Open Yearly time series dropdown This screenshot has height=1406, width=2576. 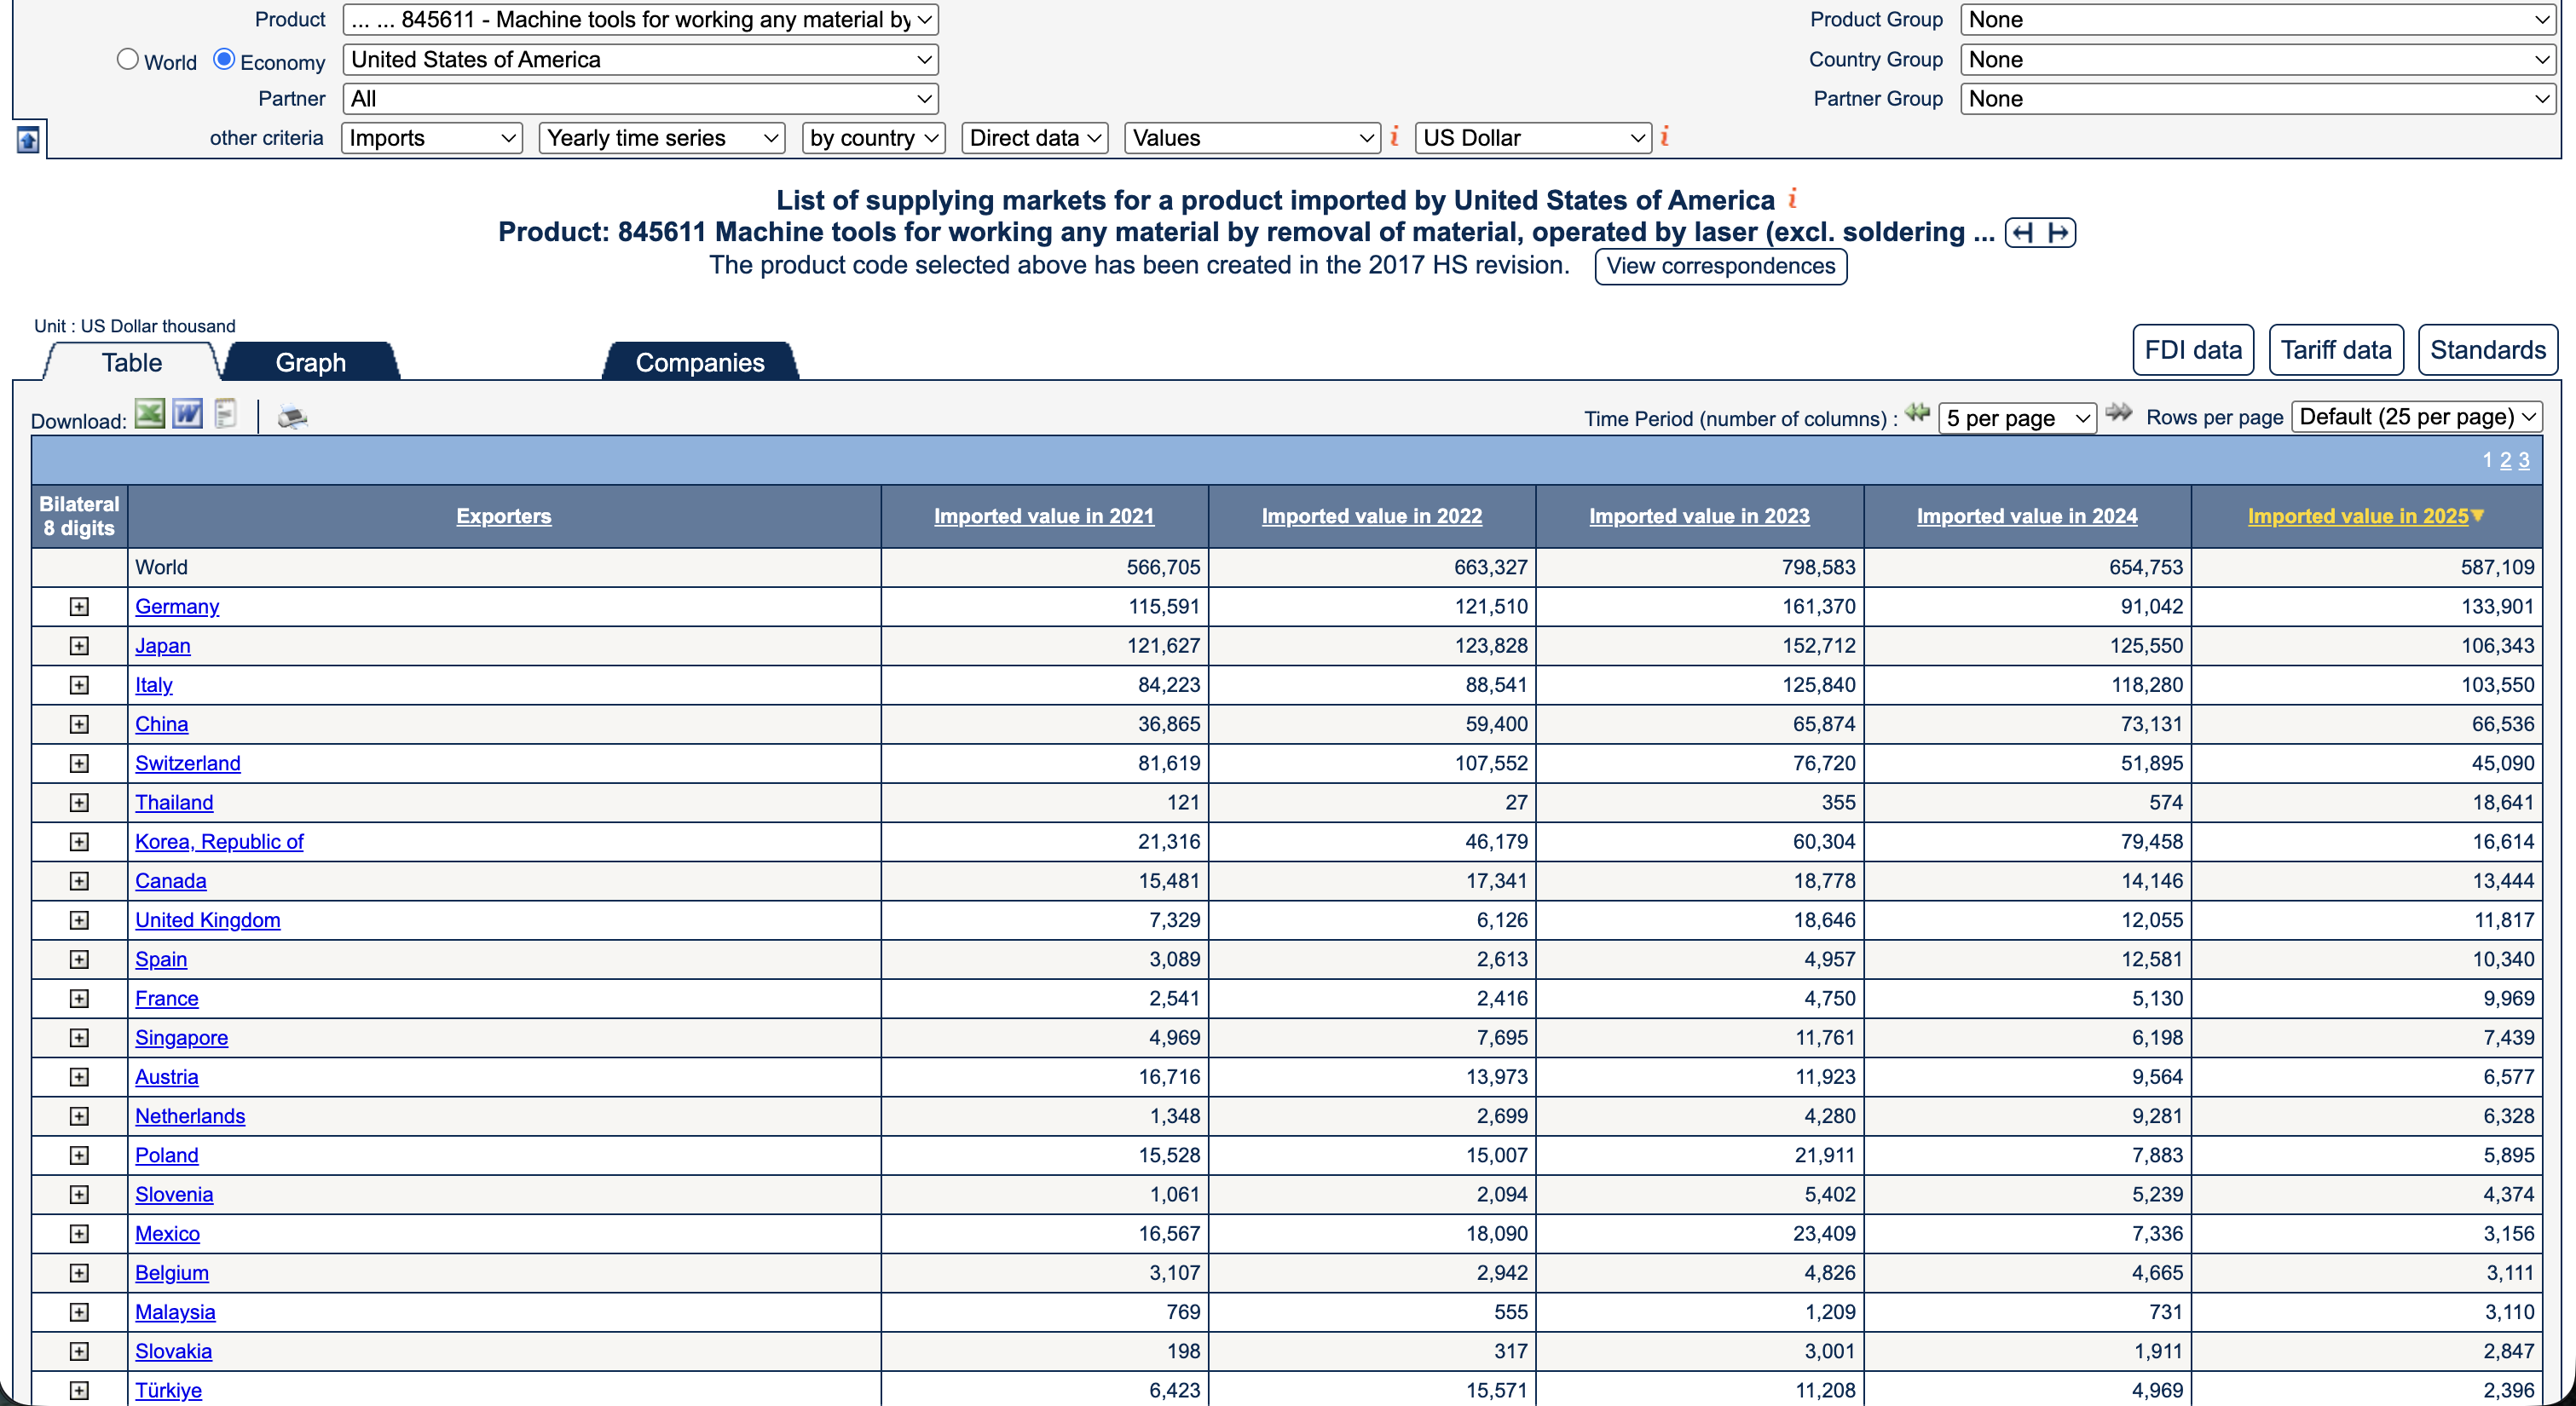tap(662, 138)
